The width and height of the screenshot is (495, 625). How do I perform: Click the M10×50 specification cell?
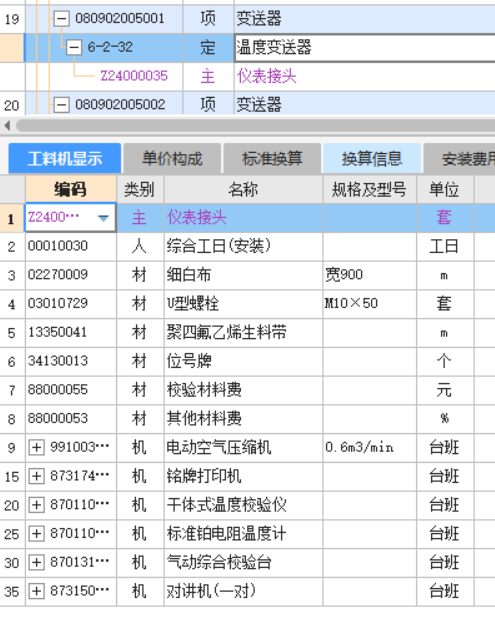click(369, 303)
